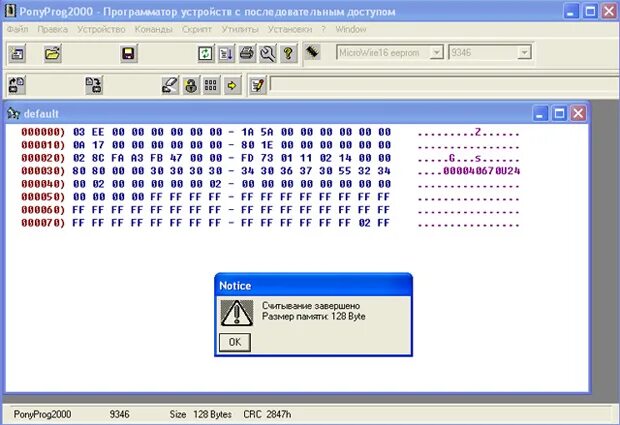Click the PonyProg2000 title bar app icon
Image resolution: width=620 pixels, height=425 pixels.
coord(9,10)
